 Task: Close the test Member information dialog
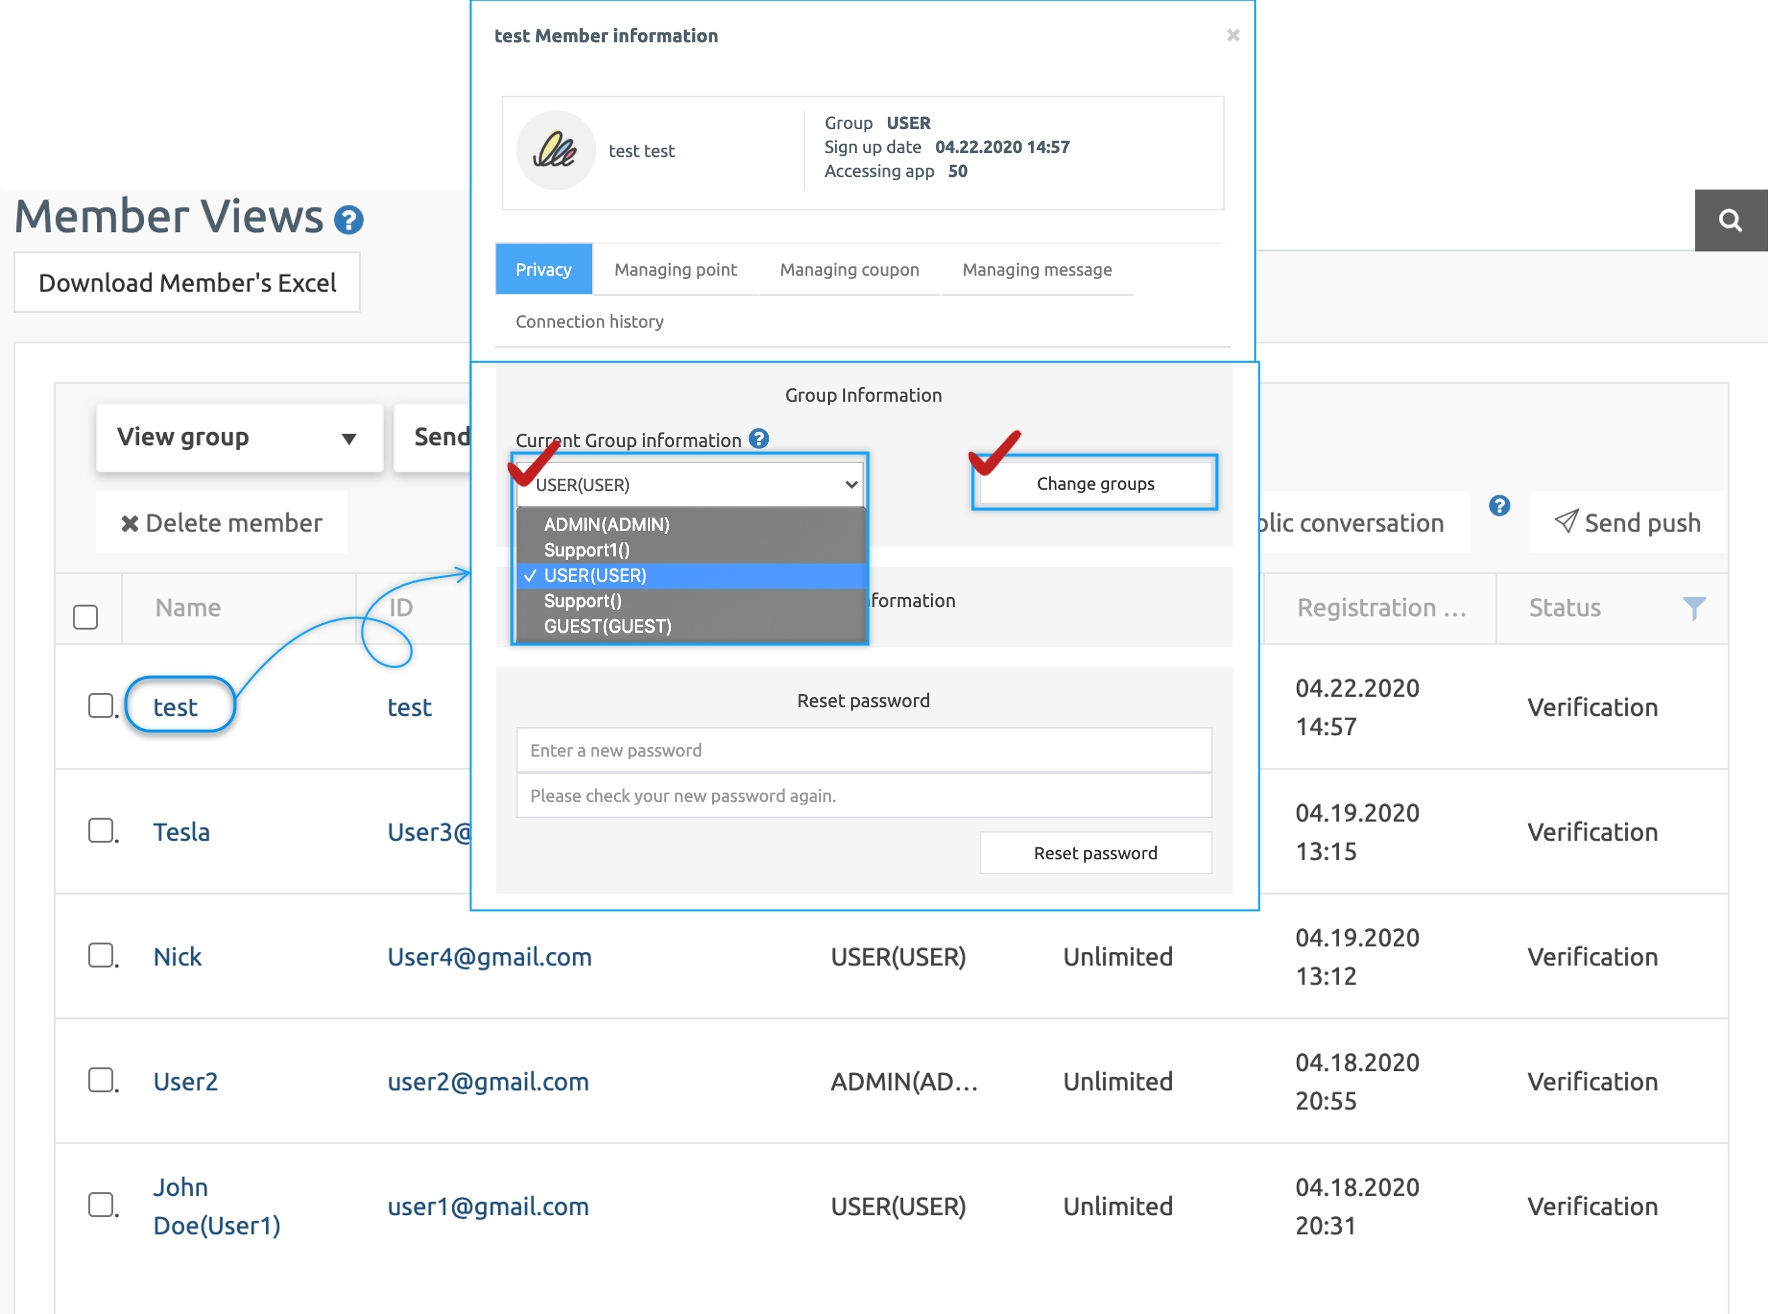(x=1233, y=35)
